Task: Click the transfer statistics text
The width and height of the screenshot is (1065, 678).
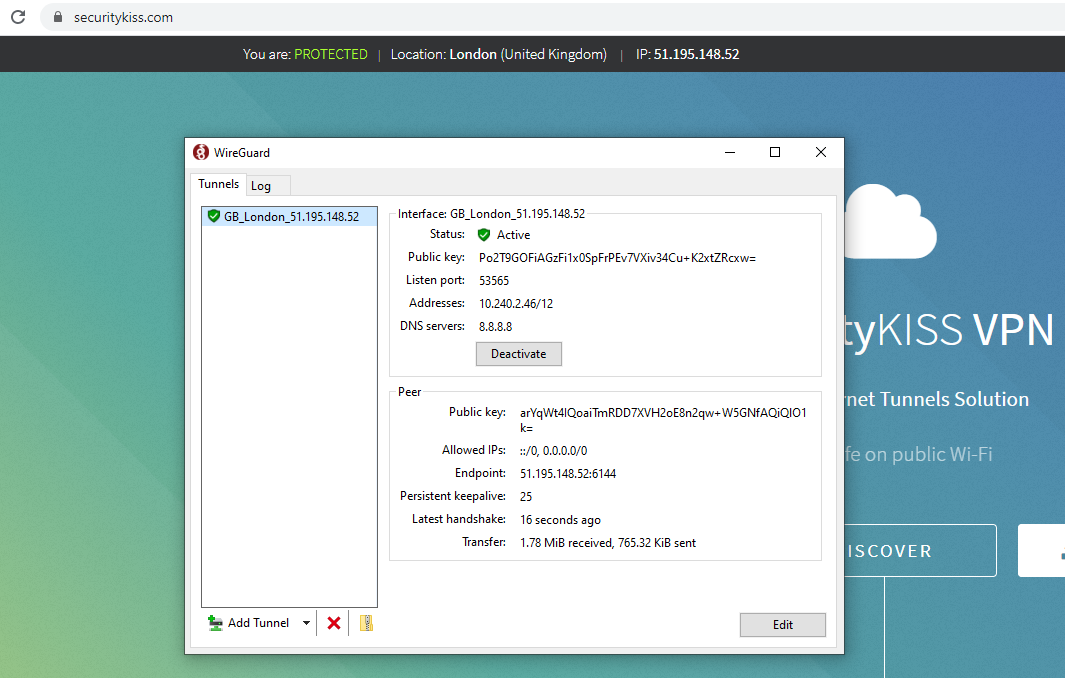Action: point(608,543)
